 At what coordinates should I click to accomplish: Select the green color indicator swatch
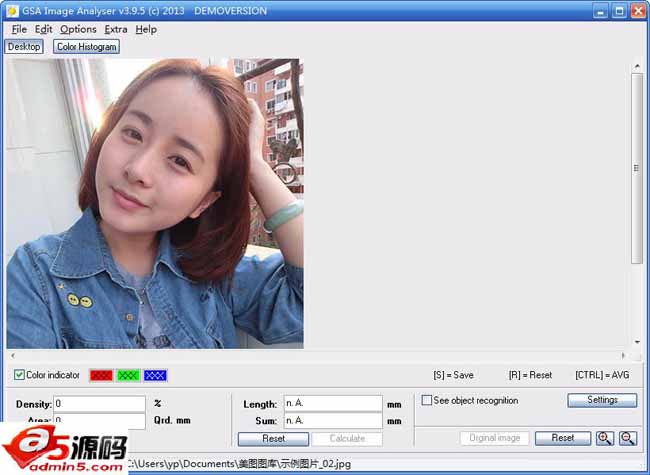click(x=128, y=375)
